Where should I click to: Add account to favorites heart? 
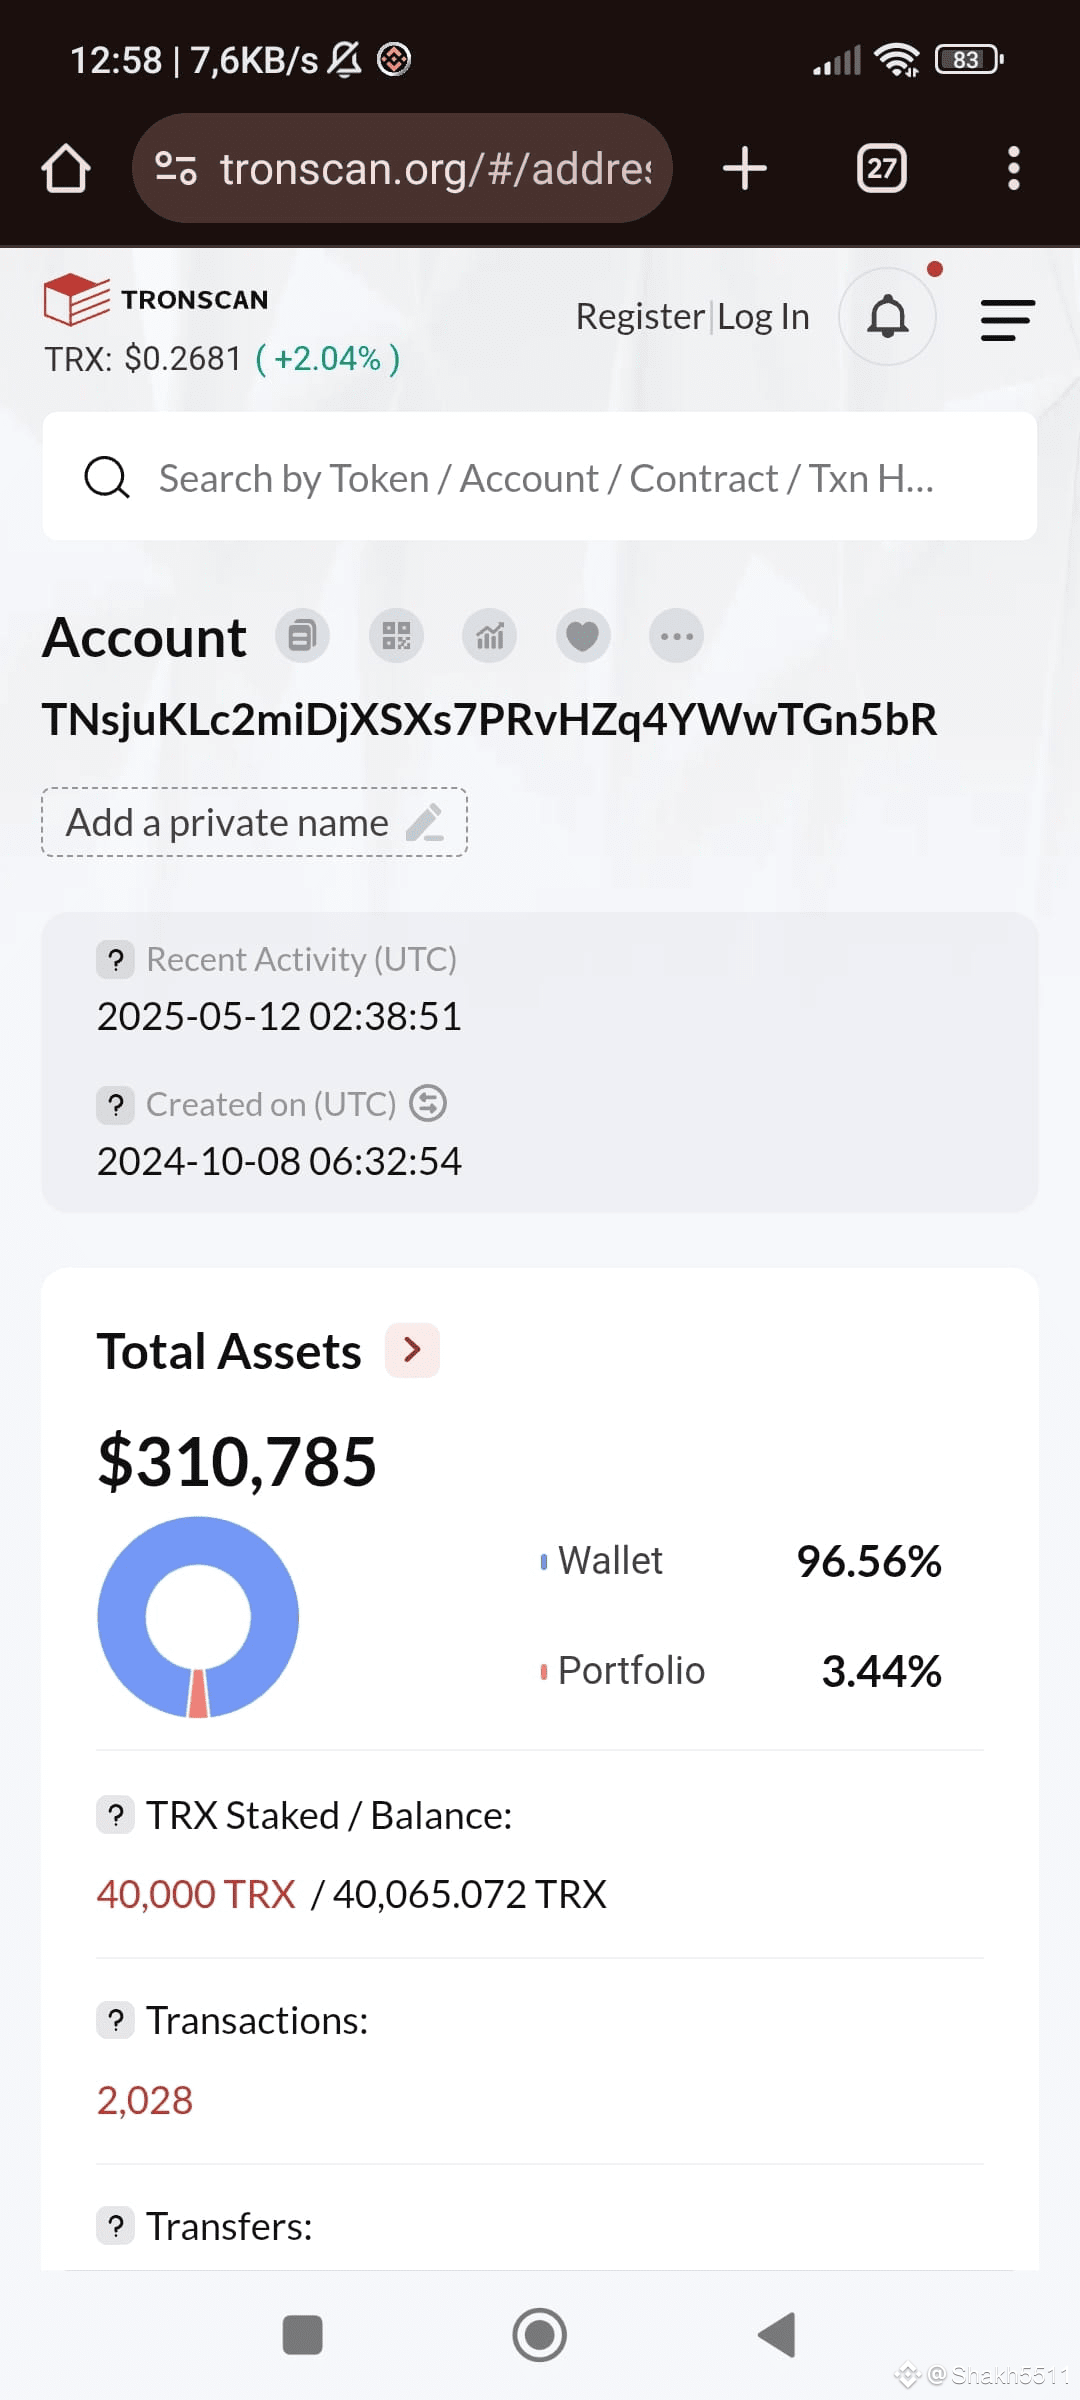click(583, 636)
